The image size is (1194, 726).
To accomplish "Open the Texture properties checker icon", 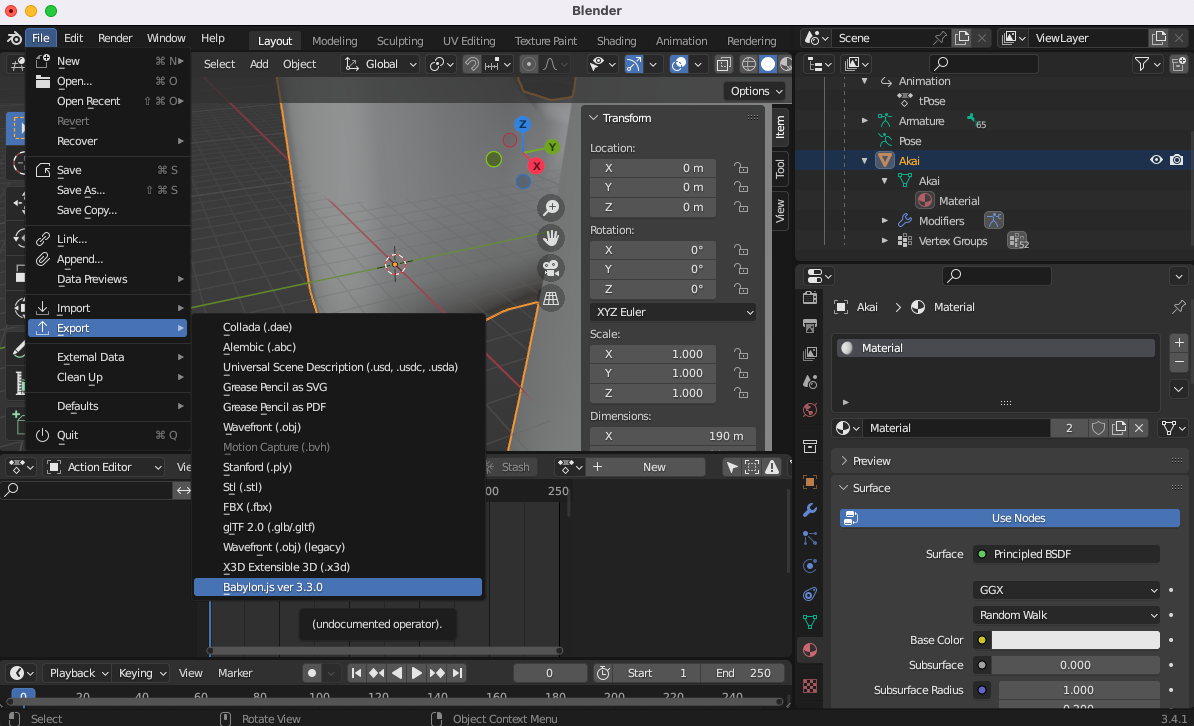I will click(809, 686).
